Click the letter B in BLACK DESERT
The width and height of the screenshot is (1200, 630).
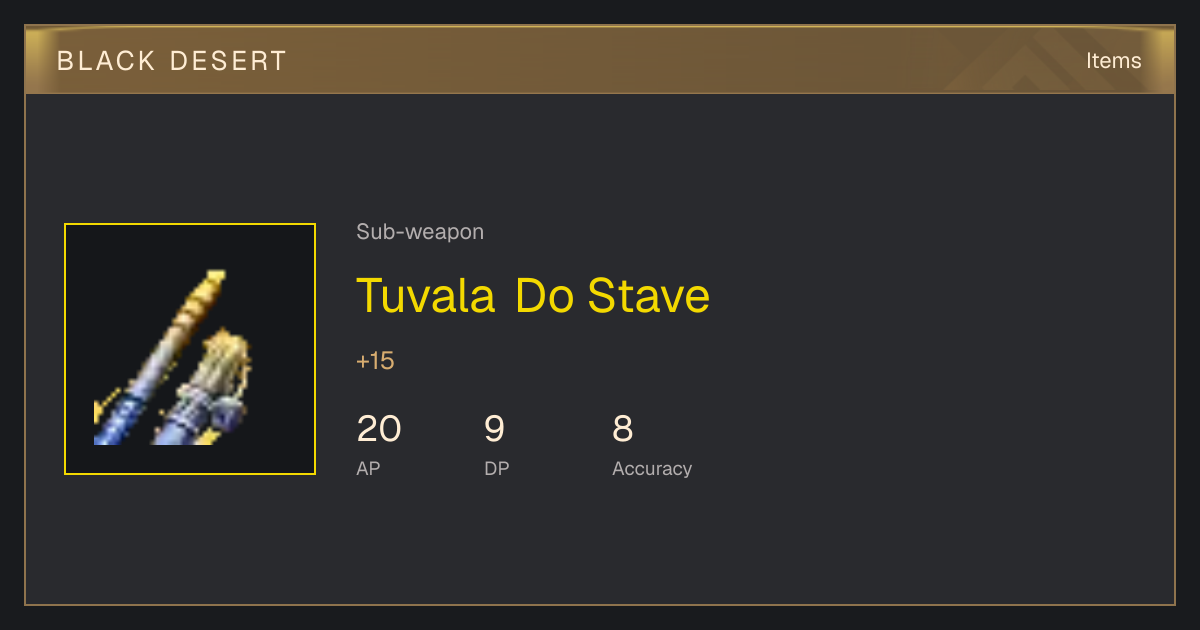[65, 61]
